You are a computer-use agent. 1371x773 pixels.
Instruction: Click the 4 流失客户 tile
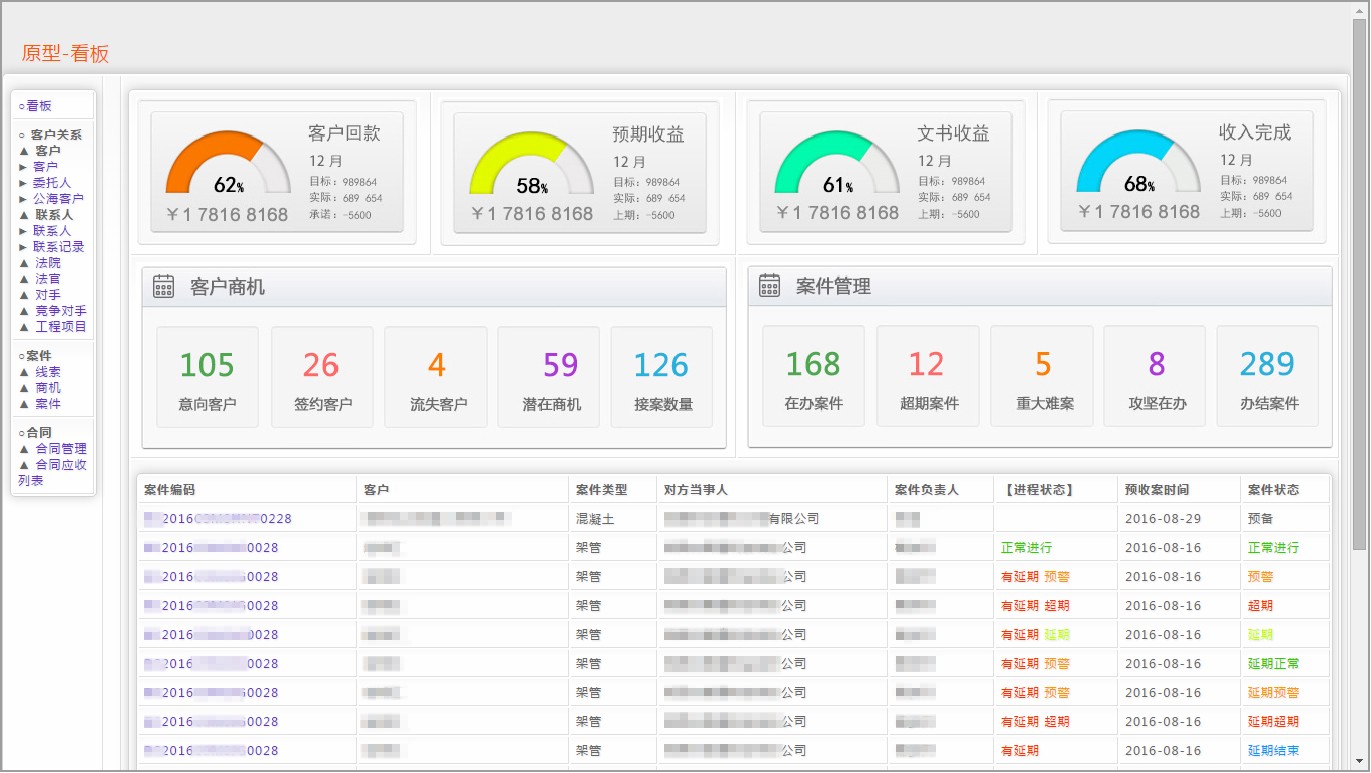click(x=436, y=378)
